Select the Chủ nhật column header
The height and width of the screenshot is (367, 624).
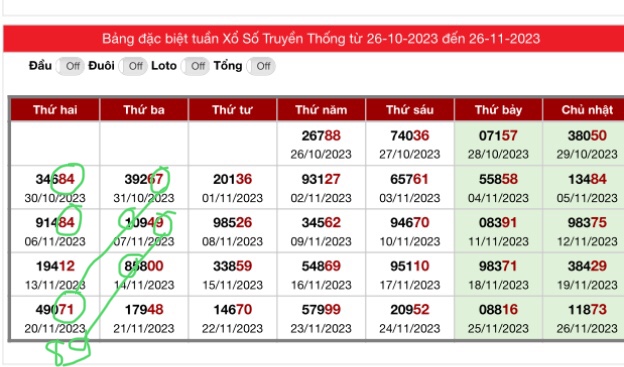(x=584, y=110)
